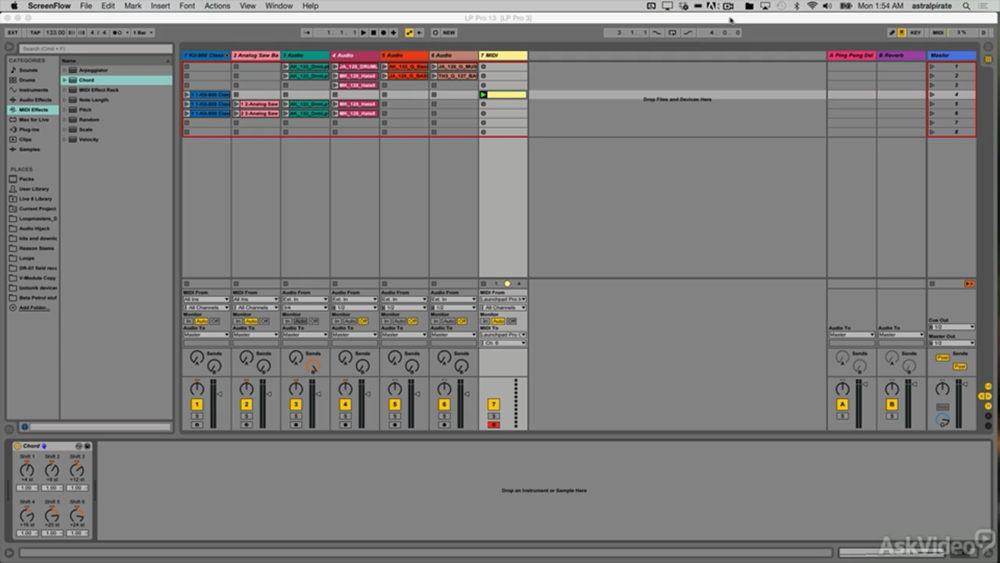Viewport: 1000px width, 563px height.
Task: Launch Master scene 8
Action: 932,132
